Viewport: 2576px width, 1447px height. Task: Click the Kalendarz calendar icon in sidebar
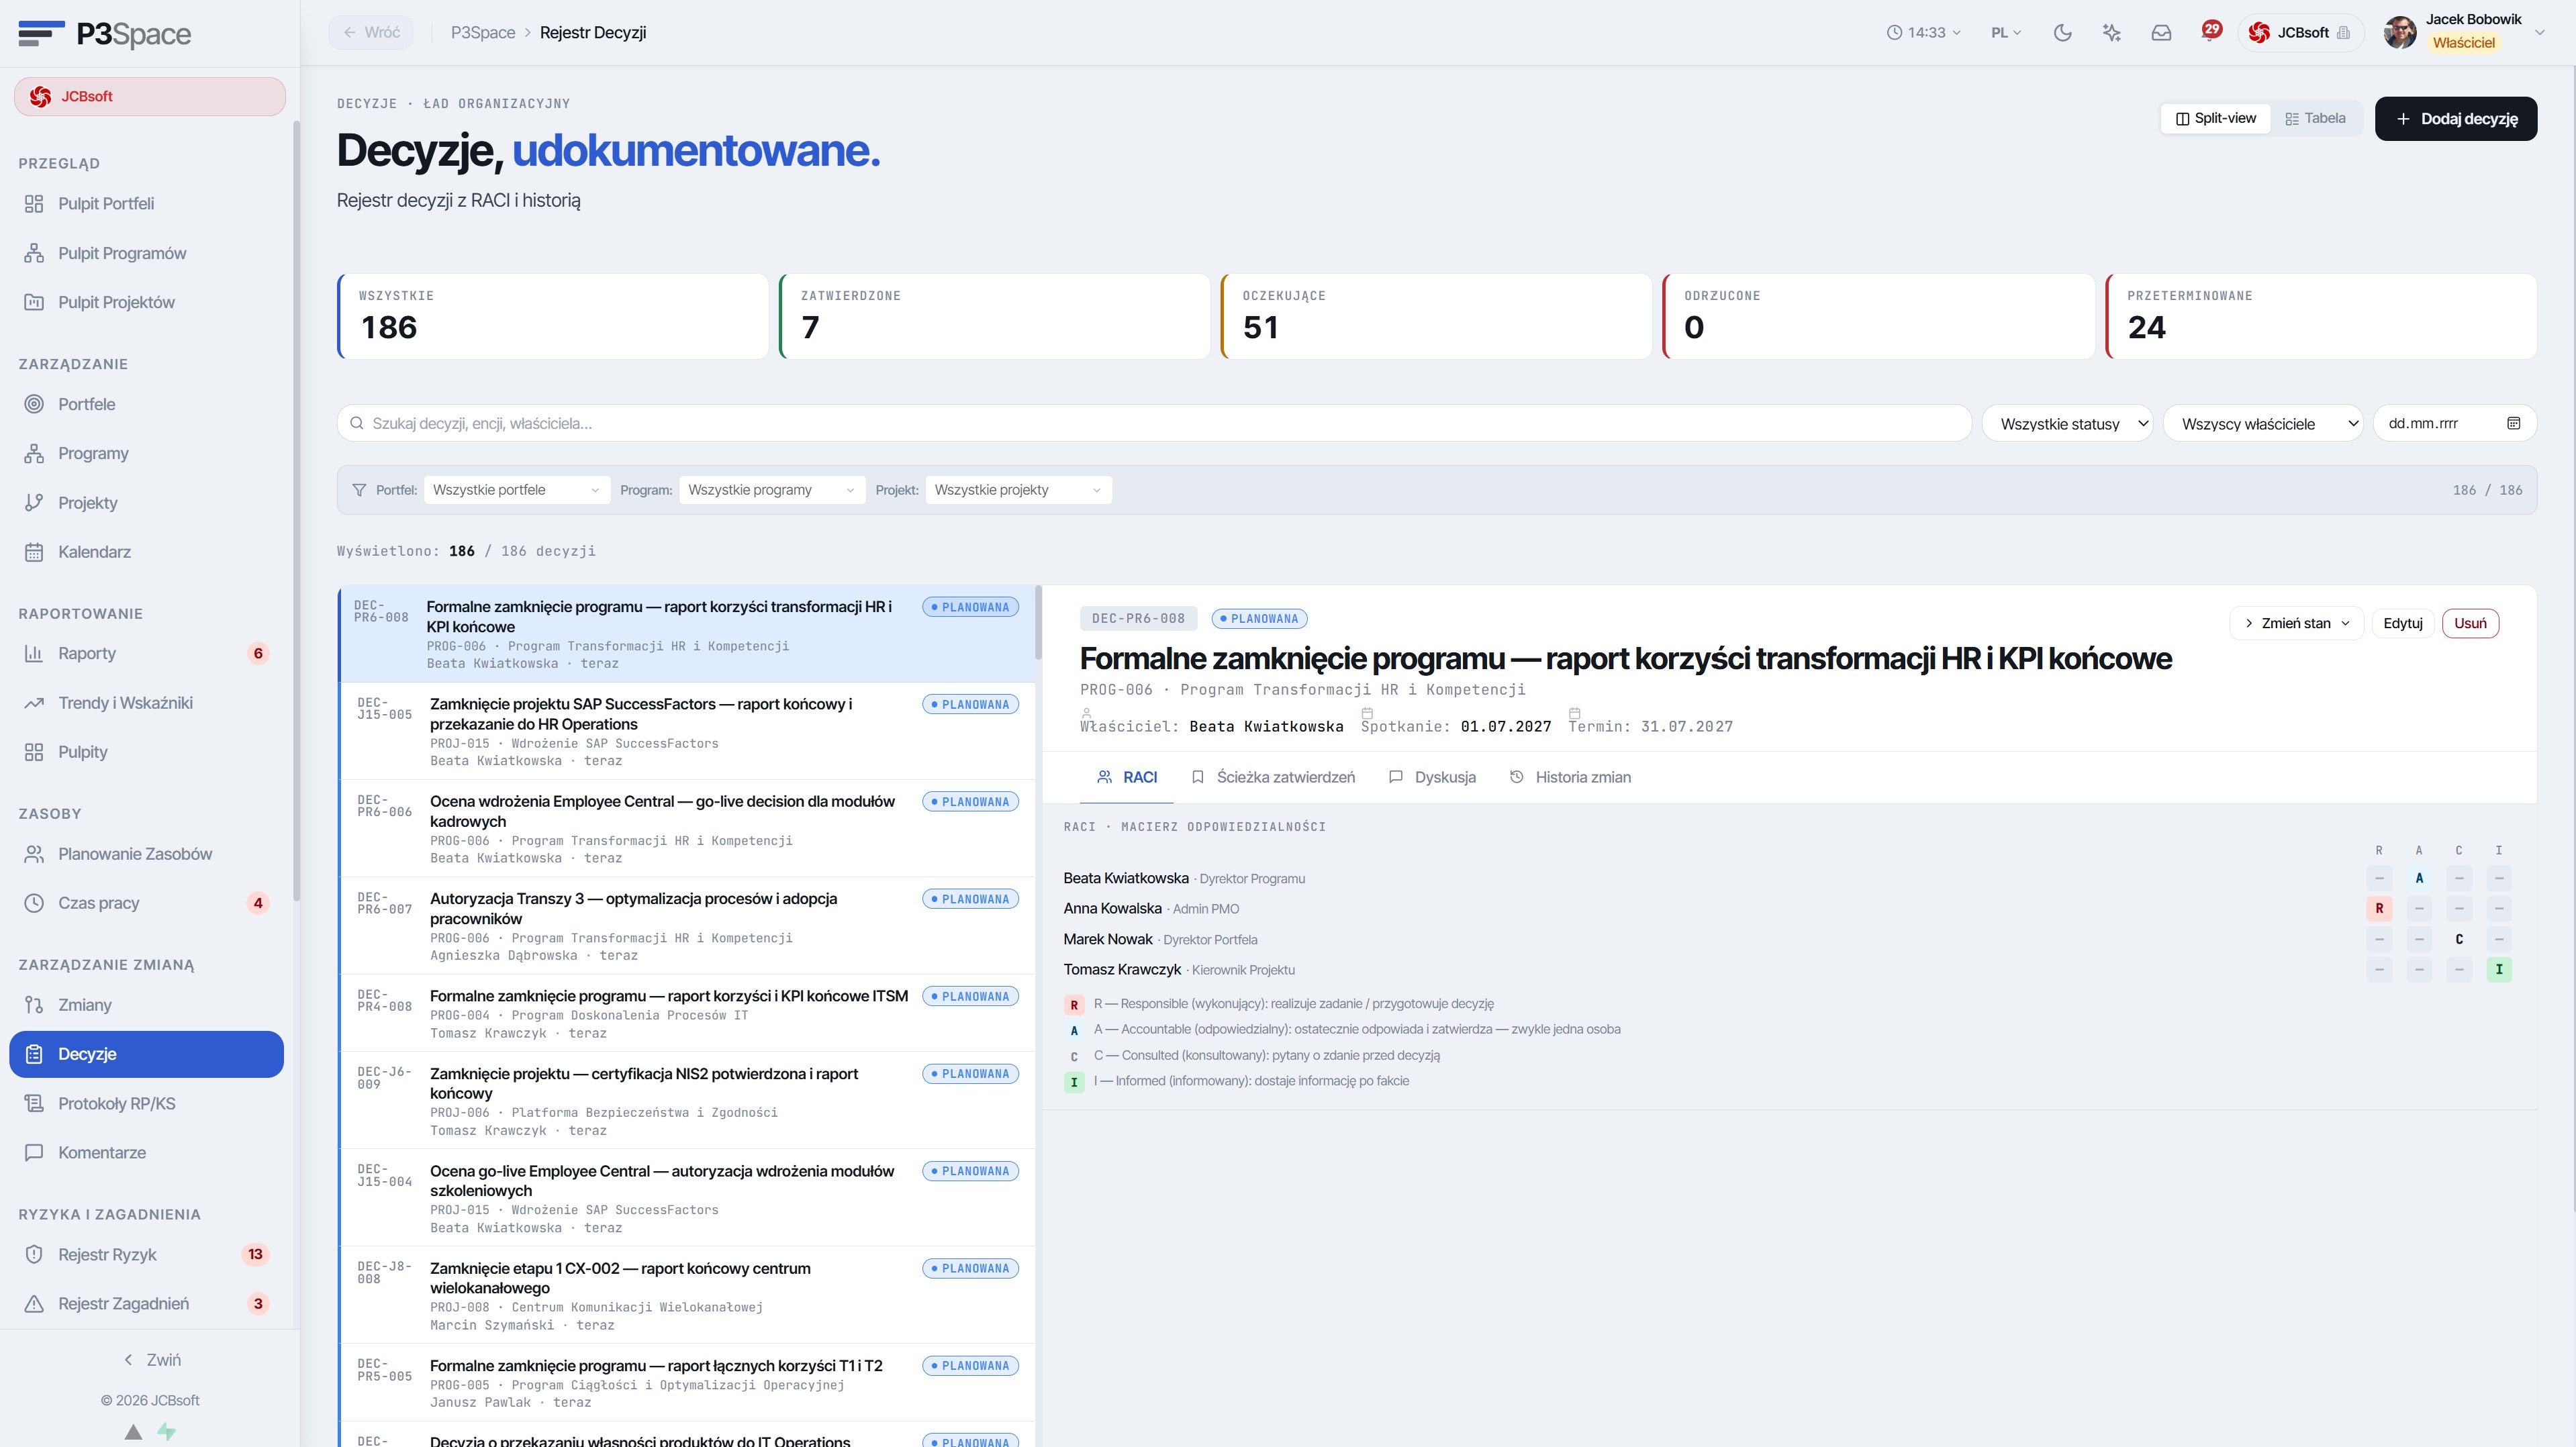point(34,552)
